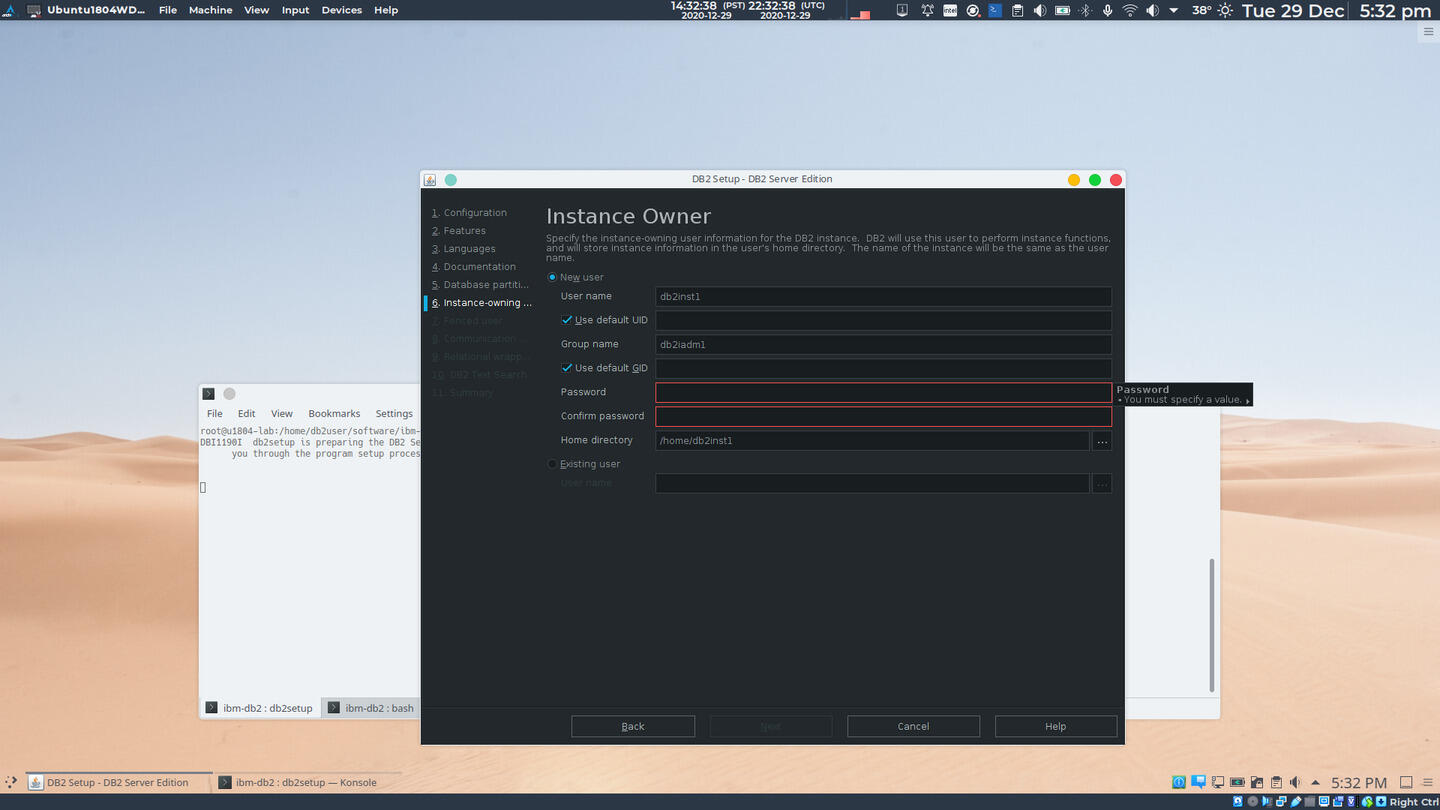Viewport: 1440px width, 810px height.
Task: Open the VirtualBox Input menu
Action: click(x=295, y=10)
